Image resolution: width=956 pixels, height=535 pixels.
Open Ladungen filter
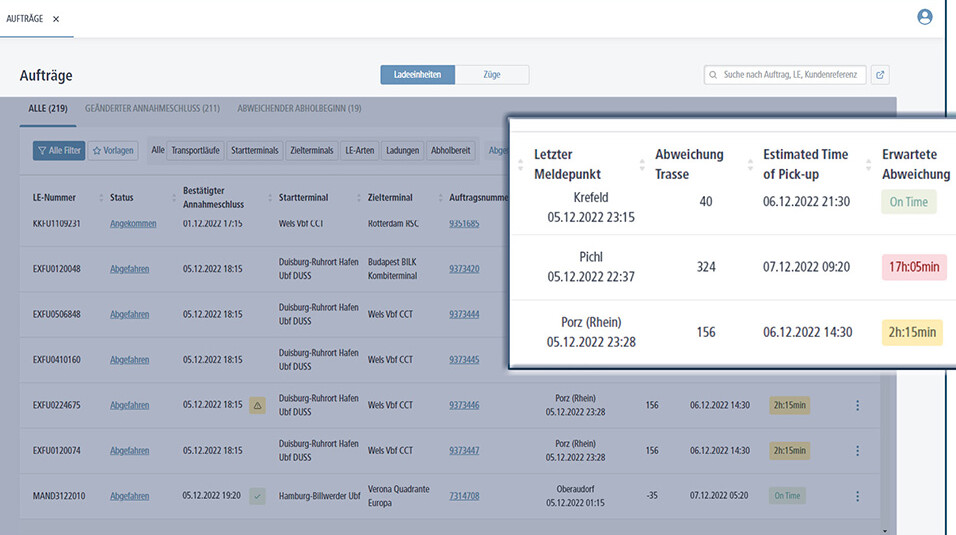[402, 151]
